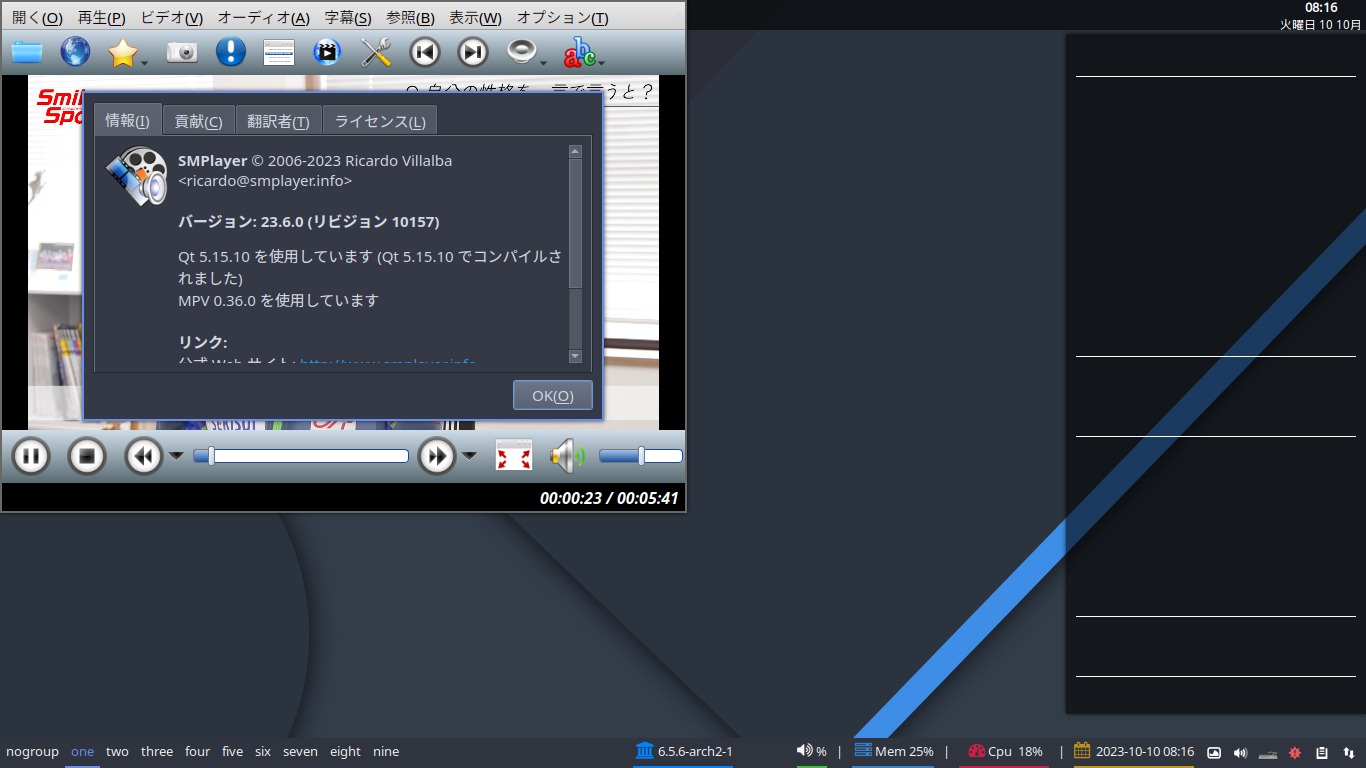Click the red bug tray icon
1366x768 pixels.
(x=1295, y=753)
